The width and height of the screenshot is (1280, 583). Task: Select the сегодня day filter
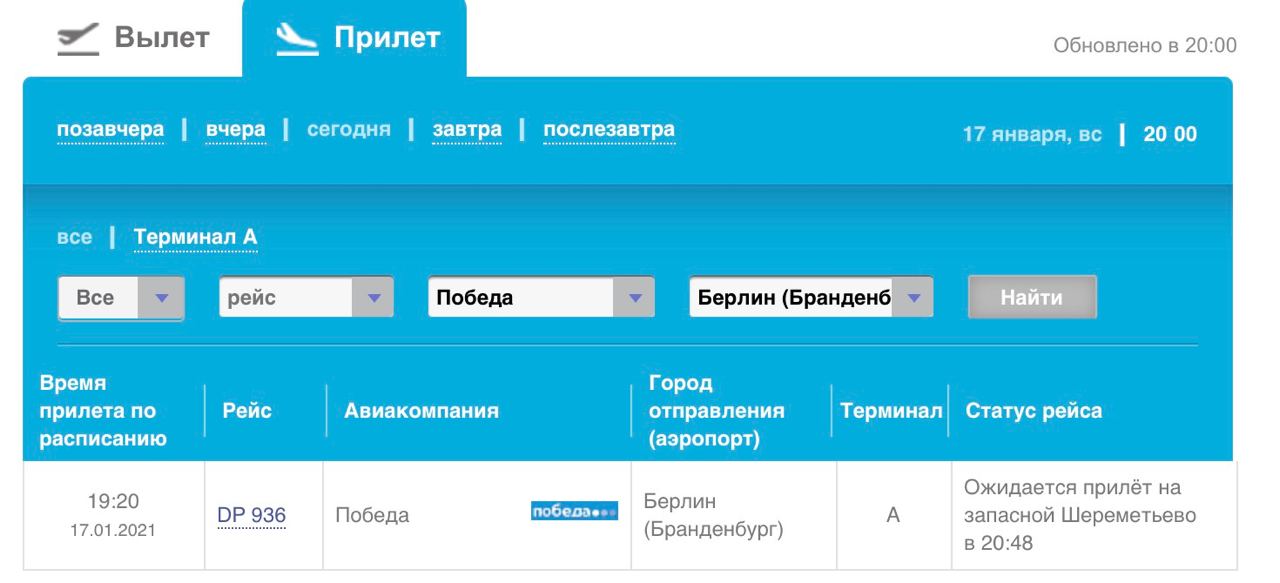(x=347, y=130)
